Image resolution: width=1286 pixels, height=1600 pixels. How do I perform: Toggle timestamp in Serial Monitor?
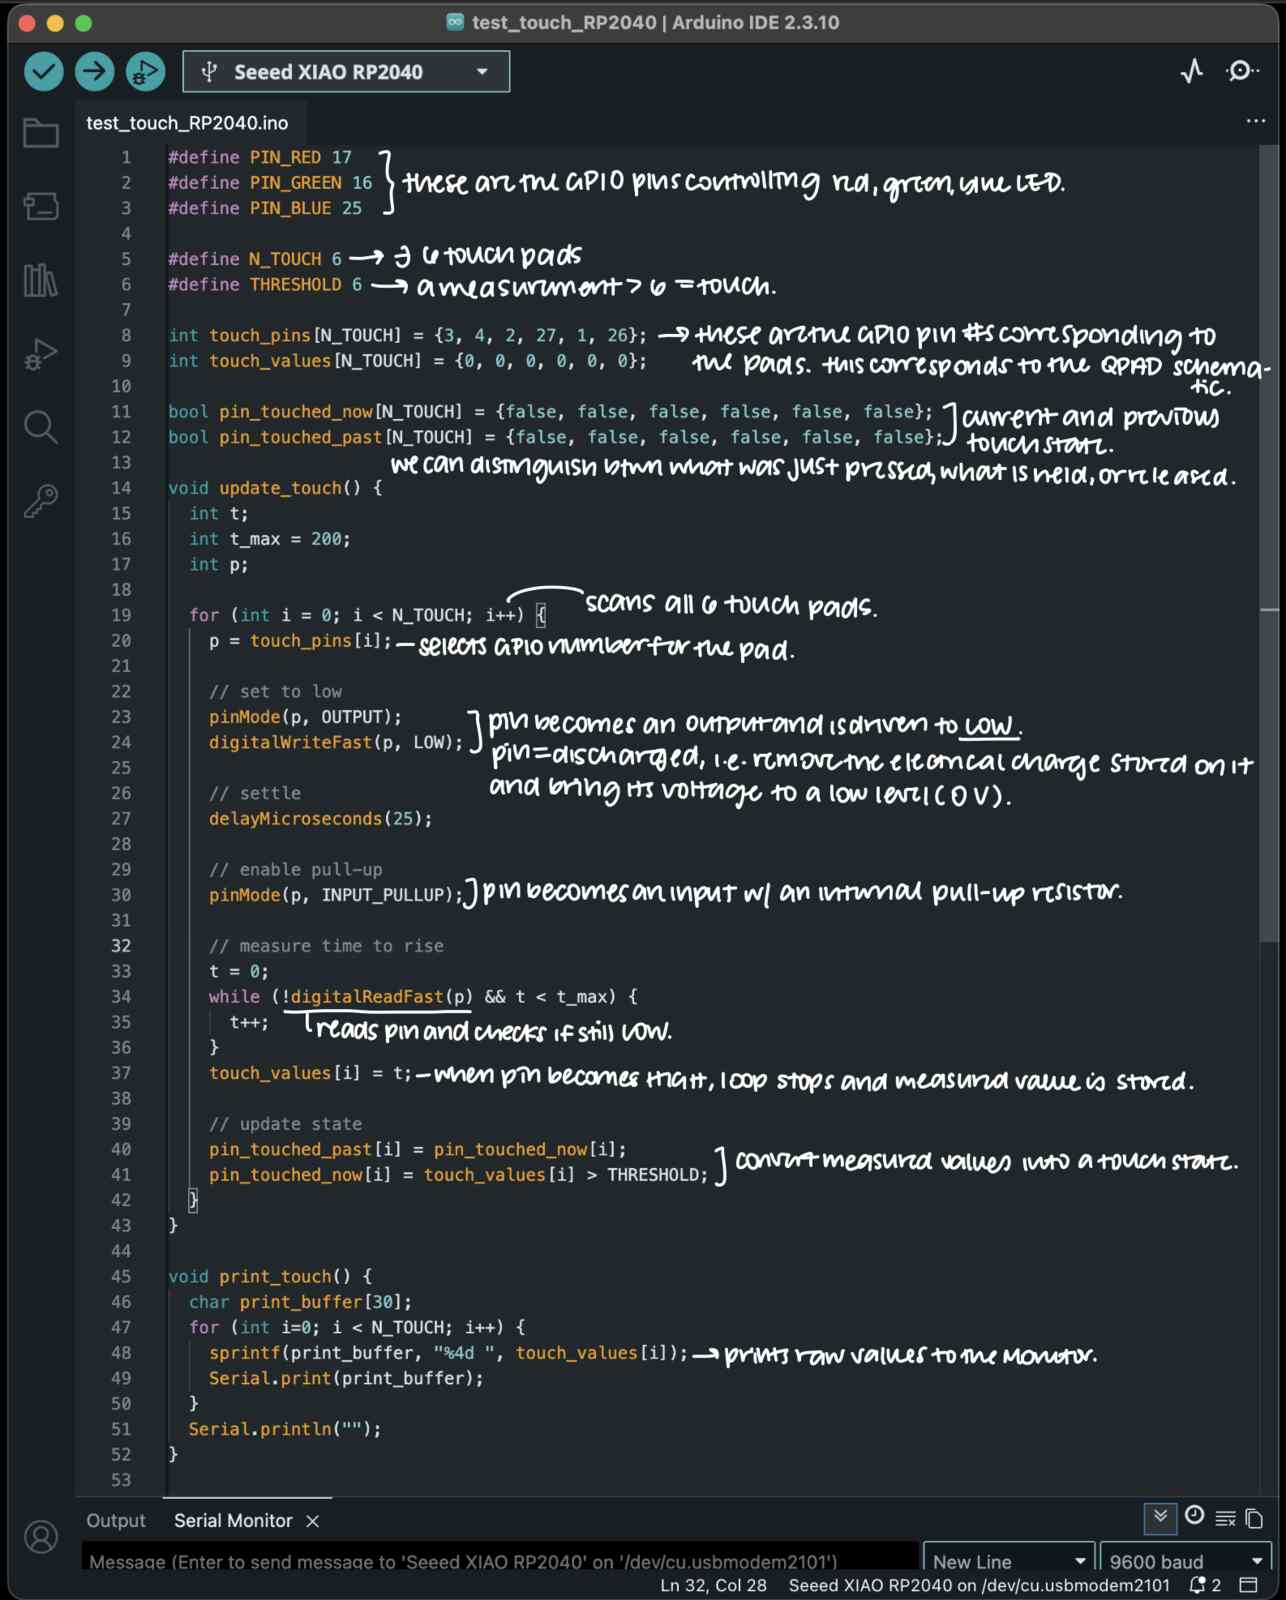1194,1517
